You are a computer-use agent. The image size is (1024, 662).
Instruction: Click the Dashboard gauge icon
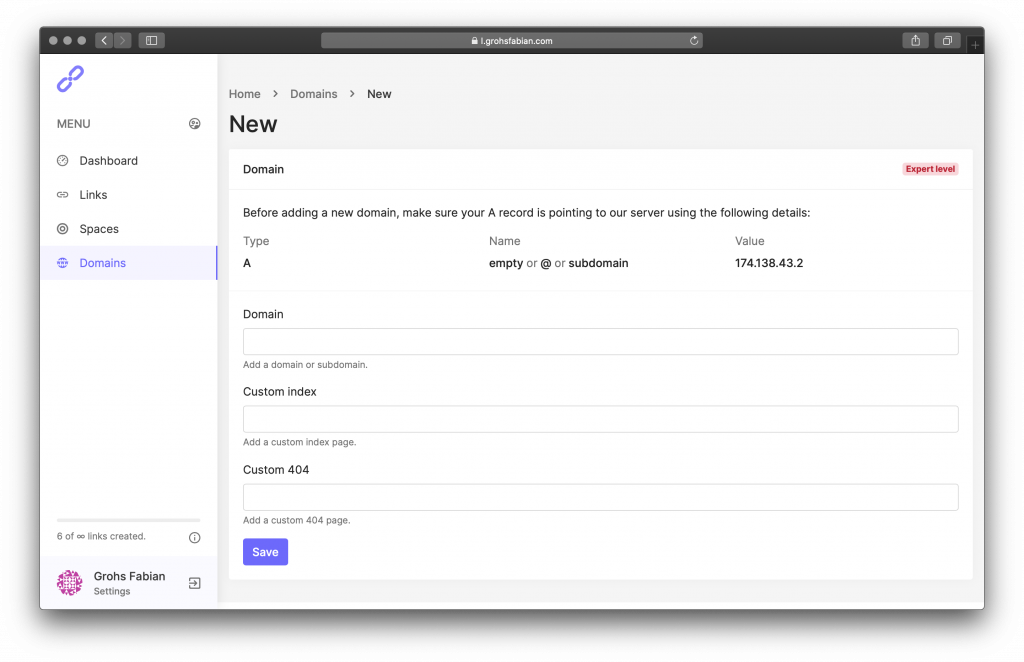[x=63, y=161]
